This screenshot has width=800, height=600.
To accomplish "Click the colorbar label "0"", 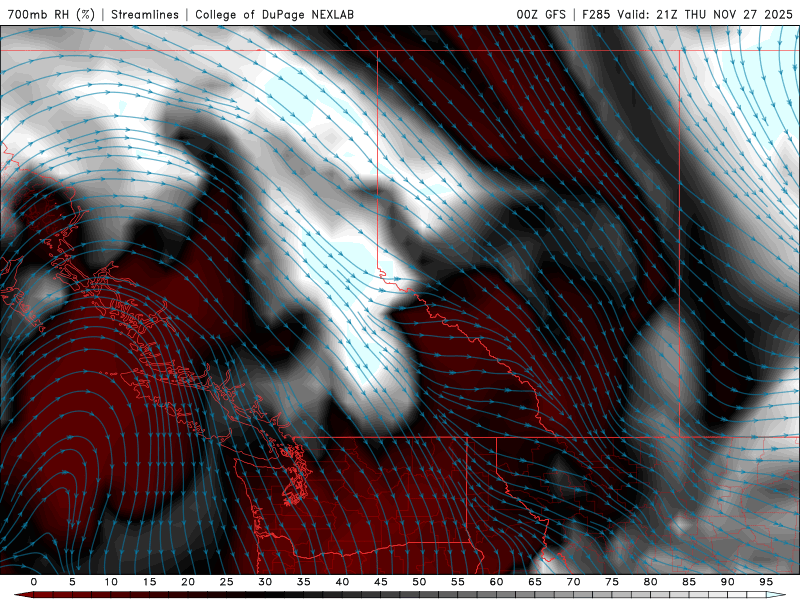I will [34, 582].
